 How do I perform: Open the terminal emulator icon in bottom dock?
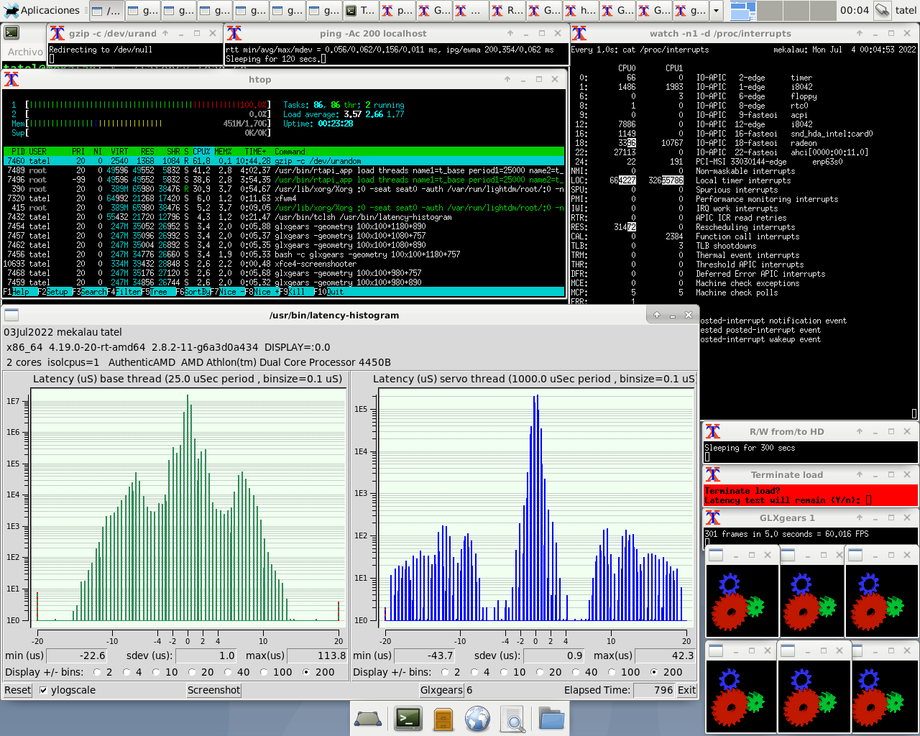coord(407,718)
